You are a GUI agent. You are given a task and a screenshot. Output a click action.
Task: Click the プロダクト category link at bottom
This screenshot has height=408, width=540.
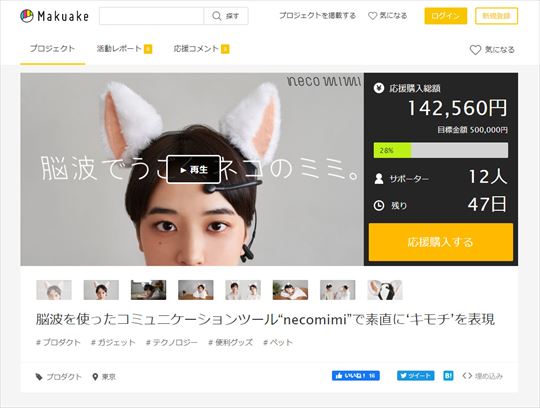click(64, 377)
